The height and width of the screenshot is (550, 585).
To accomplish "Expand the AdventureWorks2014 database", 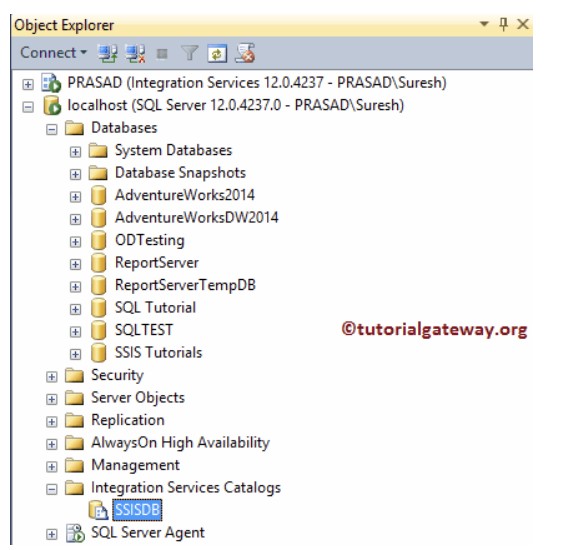I will (75, 197).
